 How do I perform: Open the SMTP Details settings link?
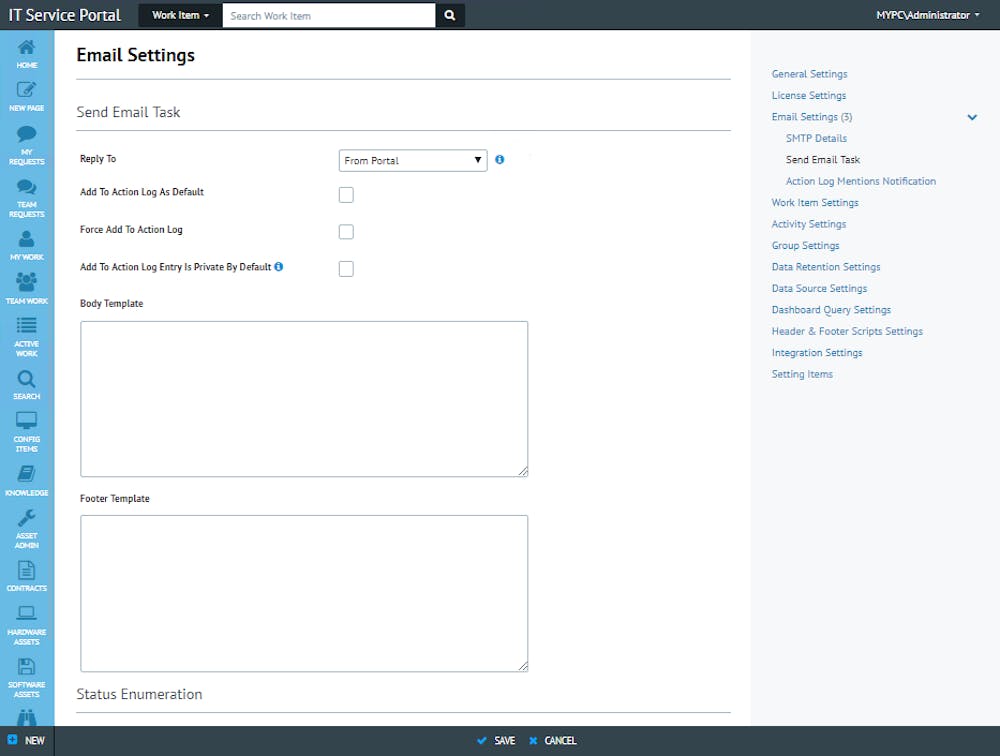(816, 138)
